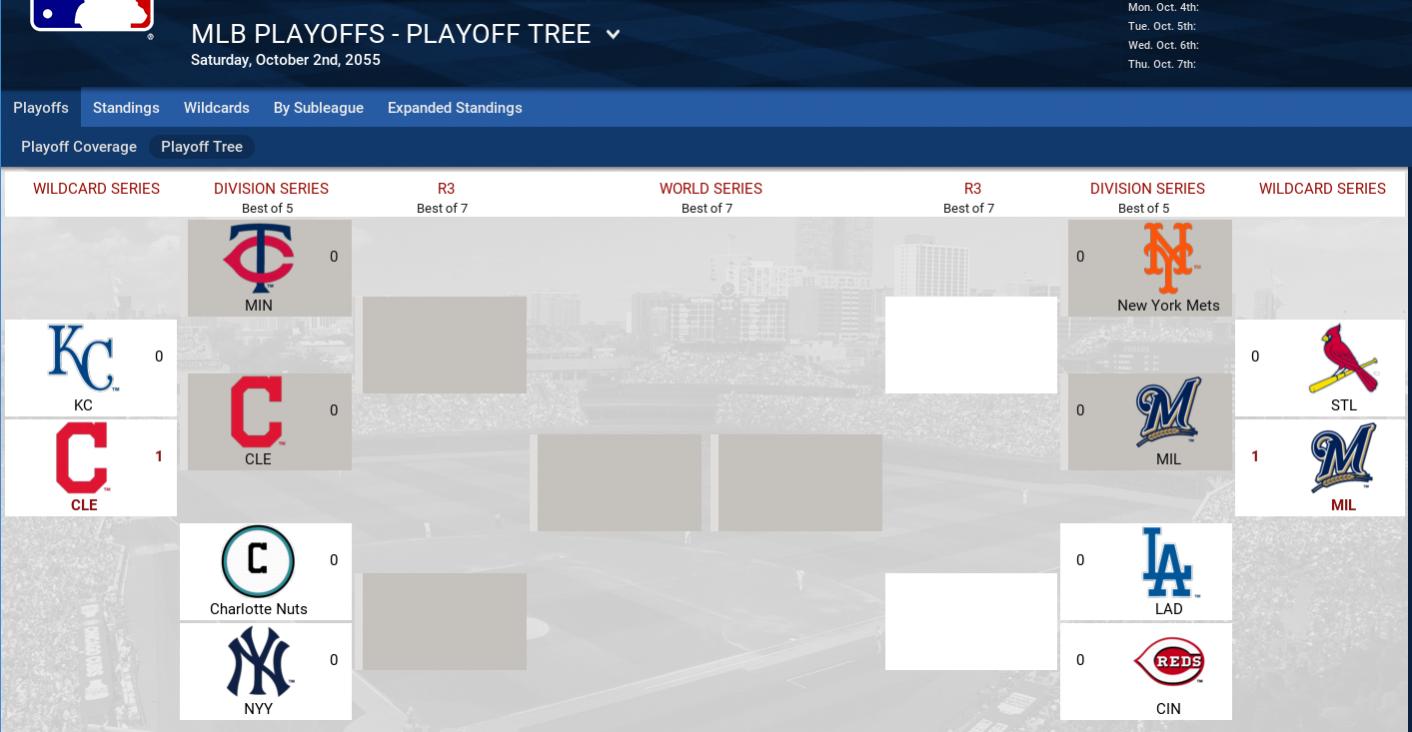Viewport: 1412px width, 732px height.
Task: Select the Minnesota Twins logo
Action: click(x=258, y=258)
